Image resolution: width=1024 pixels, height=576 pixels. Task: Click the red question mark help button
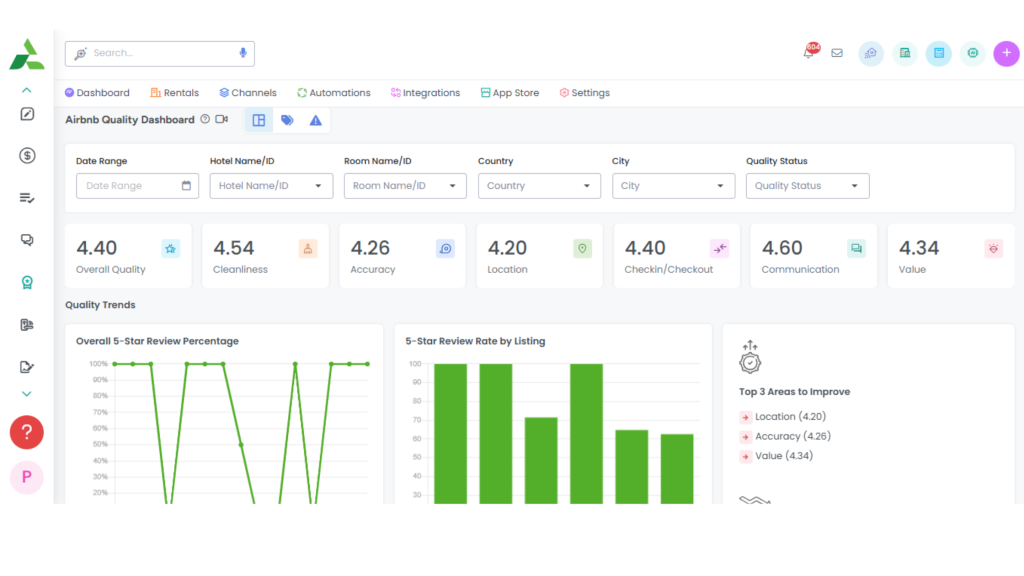point(27,432)
